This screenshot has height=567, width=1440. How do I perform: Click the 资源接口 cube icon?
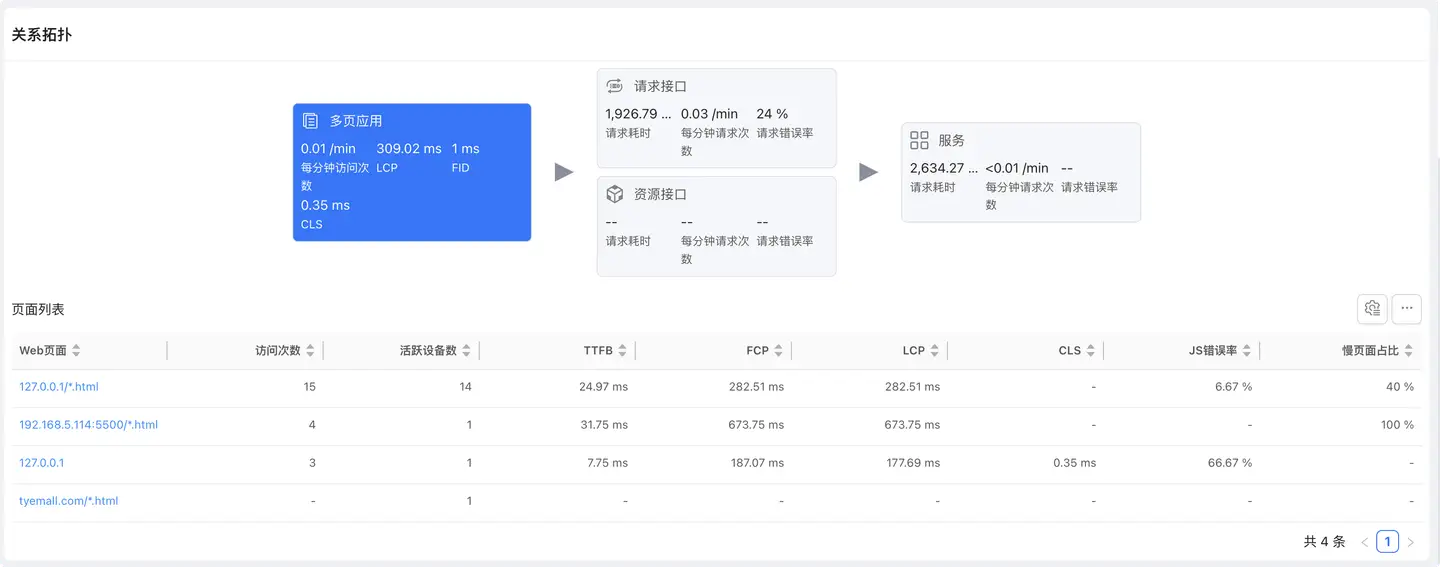point(615,194)
